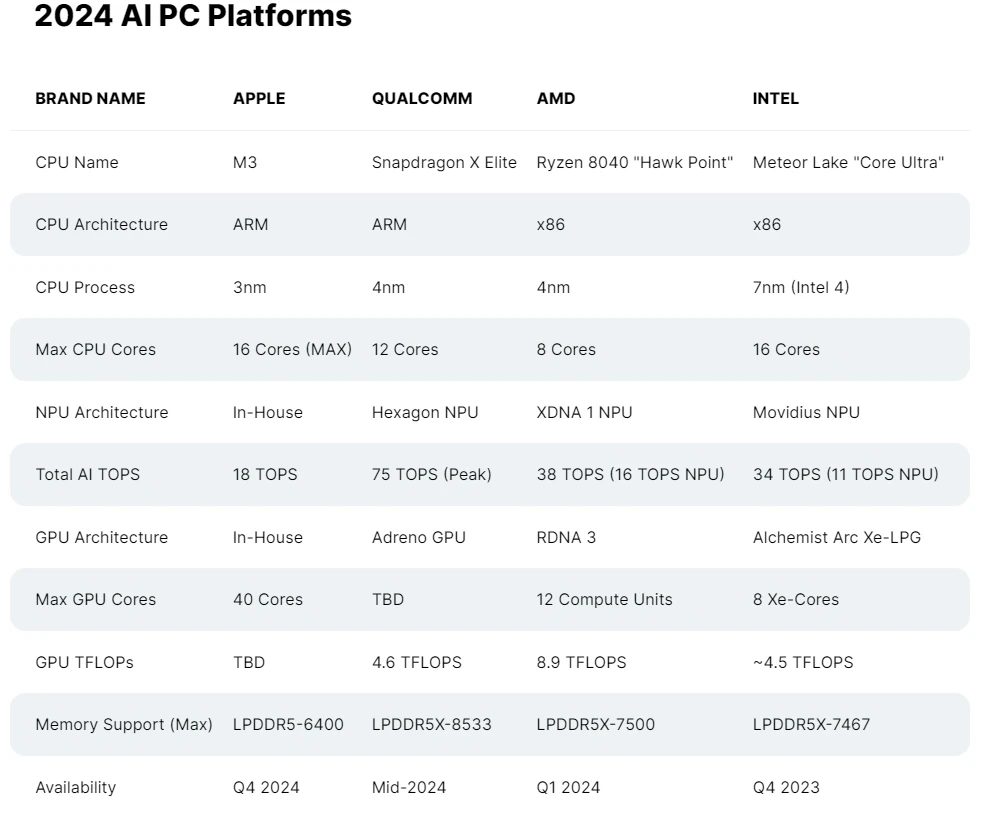
Task: Click the 'LPDDR5X-8533' memory cell
Action: (431, 724)
